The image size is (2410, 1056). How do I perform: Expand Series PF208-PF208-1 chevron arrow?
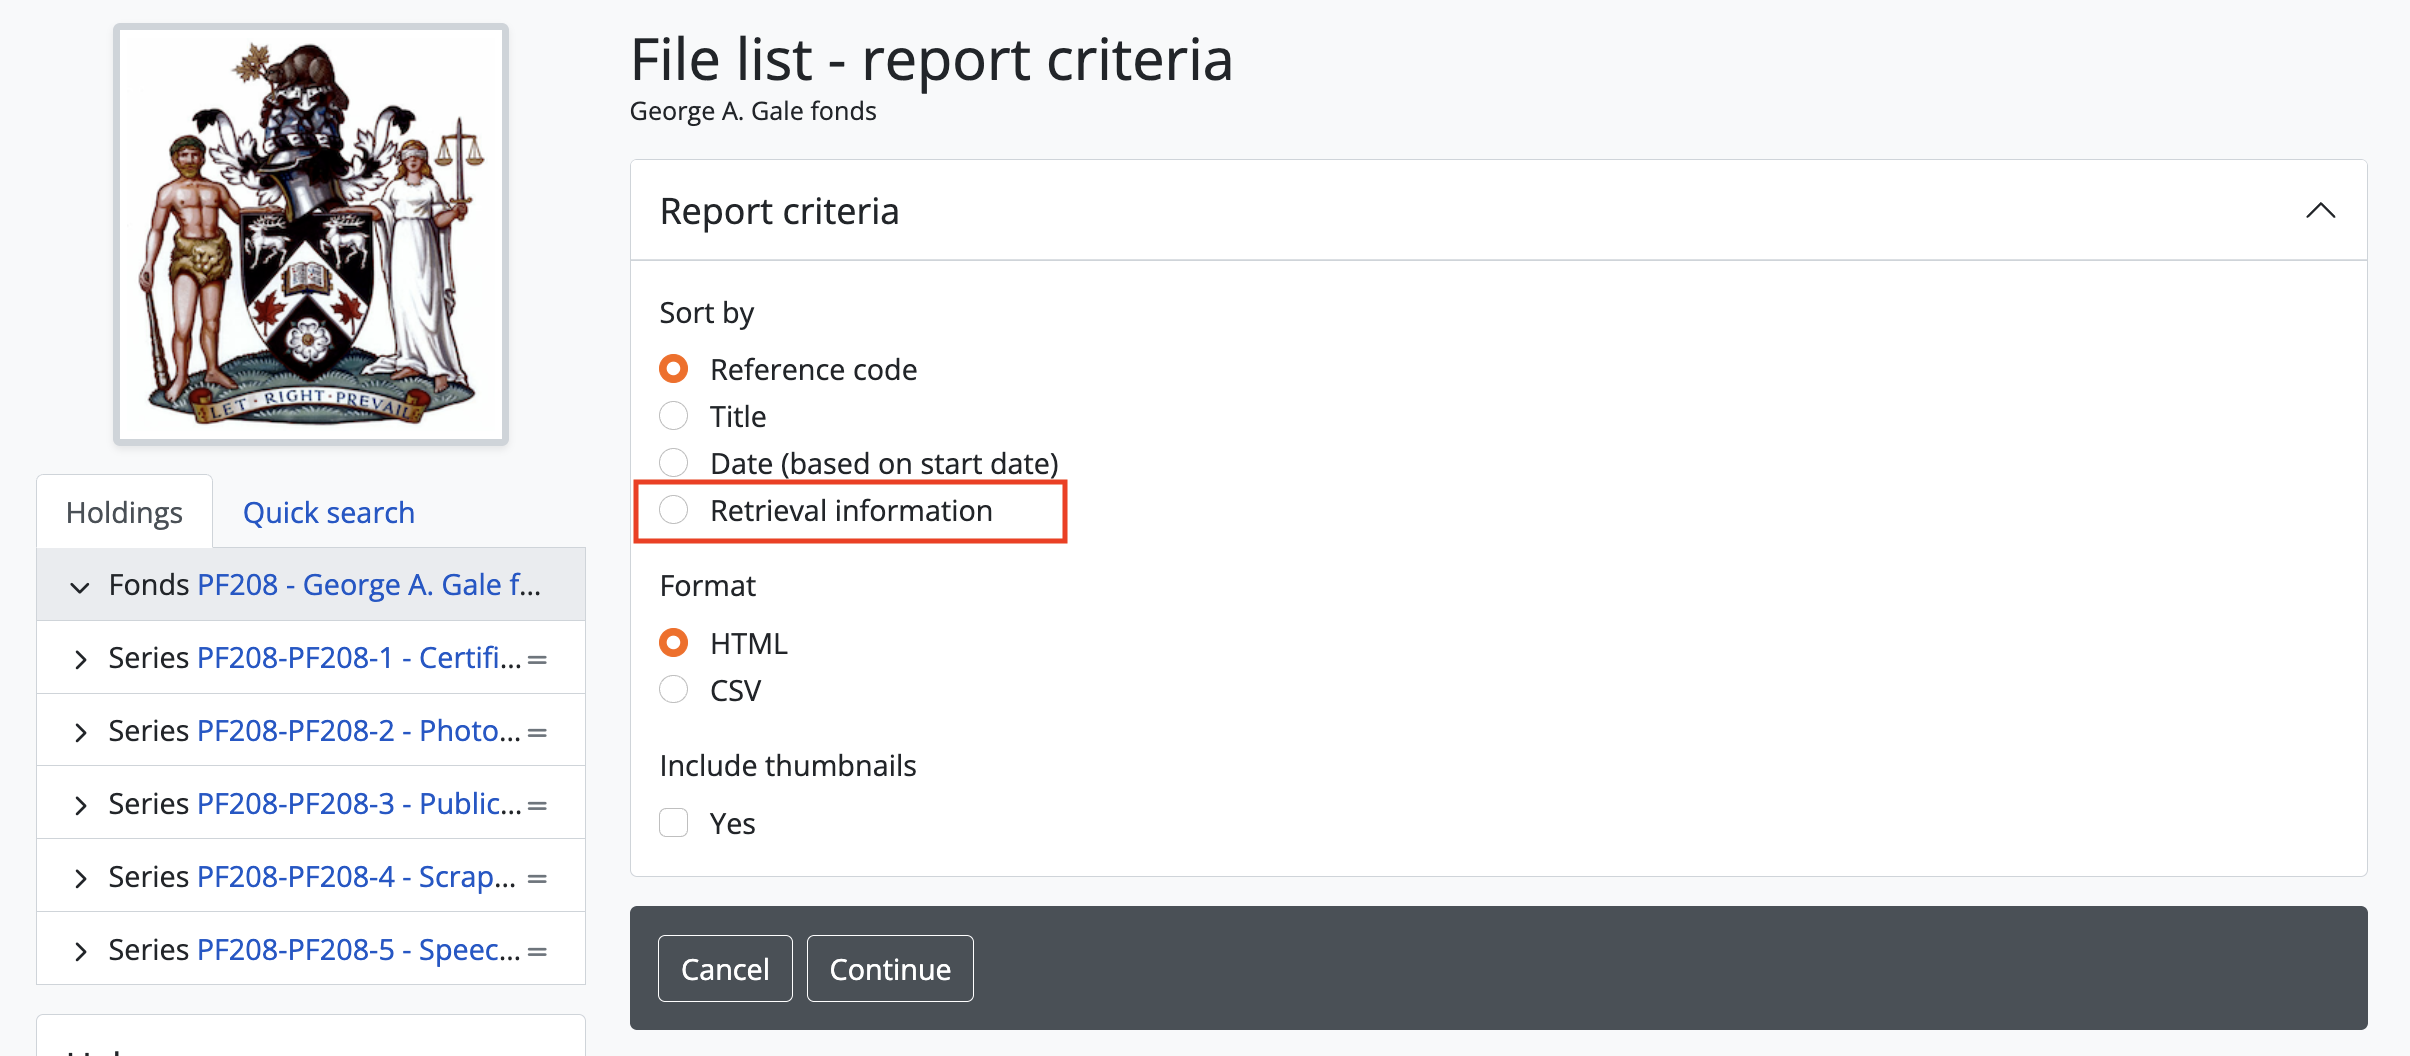coord(80,660)
